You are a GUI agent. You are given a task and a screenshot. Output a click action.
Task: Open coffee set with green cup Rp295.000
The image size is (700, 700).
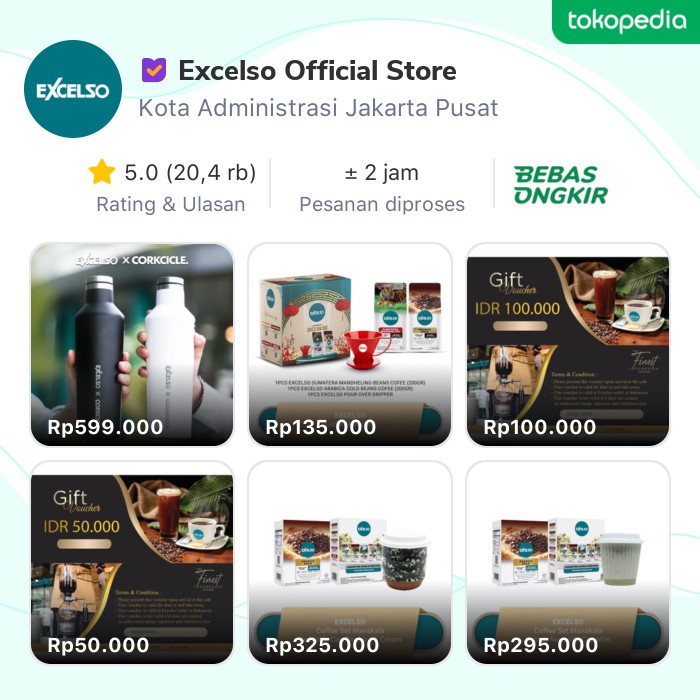click(567, 562)
